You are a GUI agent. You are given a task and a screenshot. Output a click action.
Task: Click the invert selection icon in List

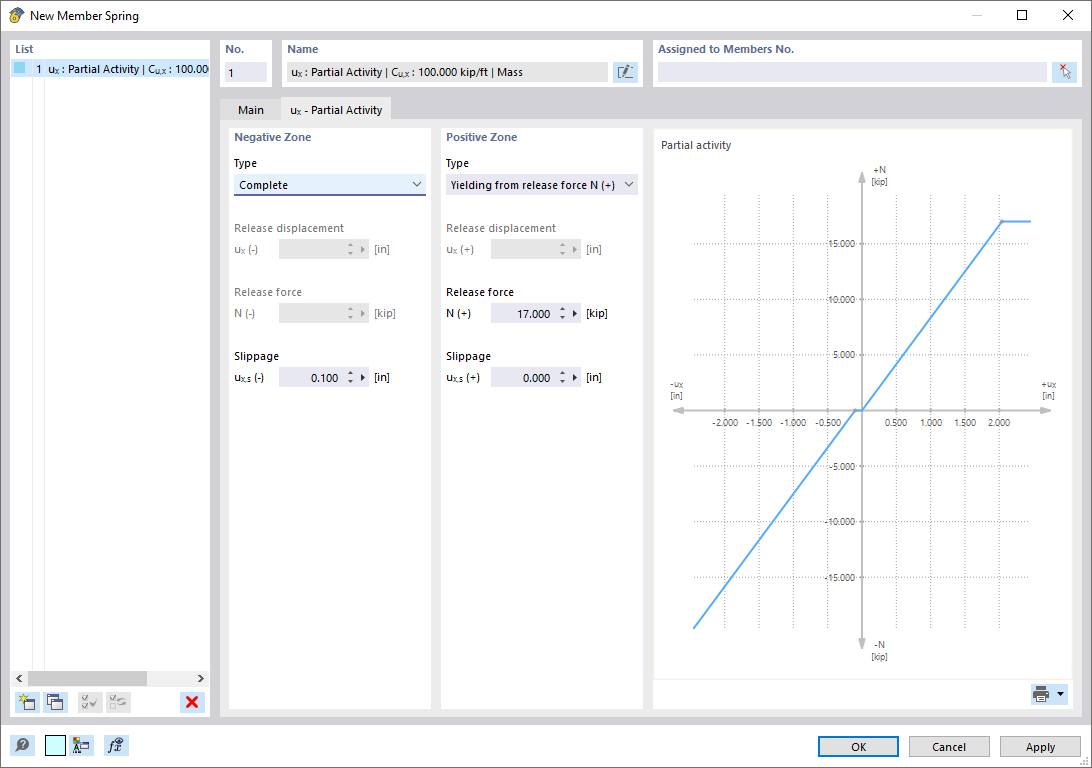(x=118, y=702)
